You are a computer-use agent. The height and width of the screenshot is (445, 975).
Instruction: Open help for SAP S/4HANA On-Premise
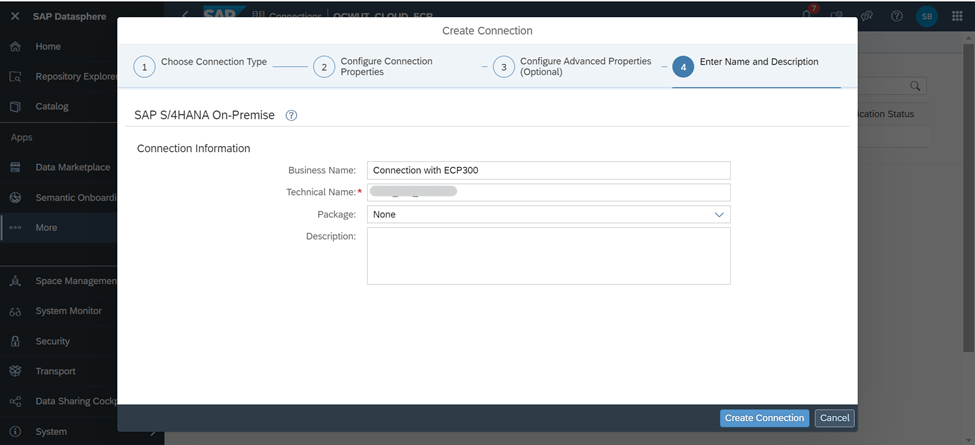[291, 115]
